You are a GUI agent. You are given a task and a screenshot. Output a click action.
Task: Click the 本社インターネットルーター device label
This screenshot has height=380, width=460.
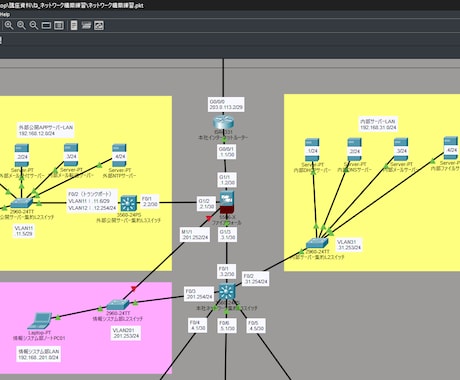point(223,138)
